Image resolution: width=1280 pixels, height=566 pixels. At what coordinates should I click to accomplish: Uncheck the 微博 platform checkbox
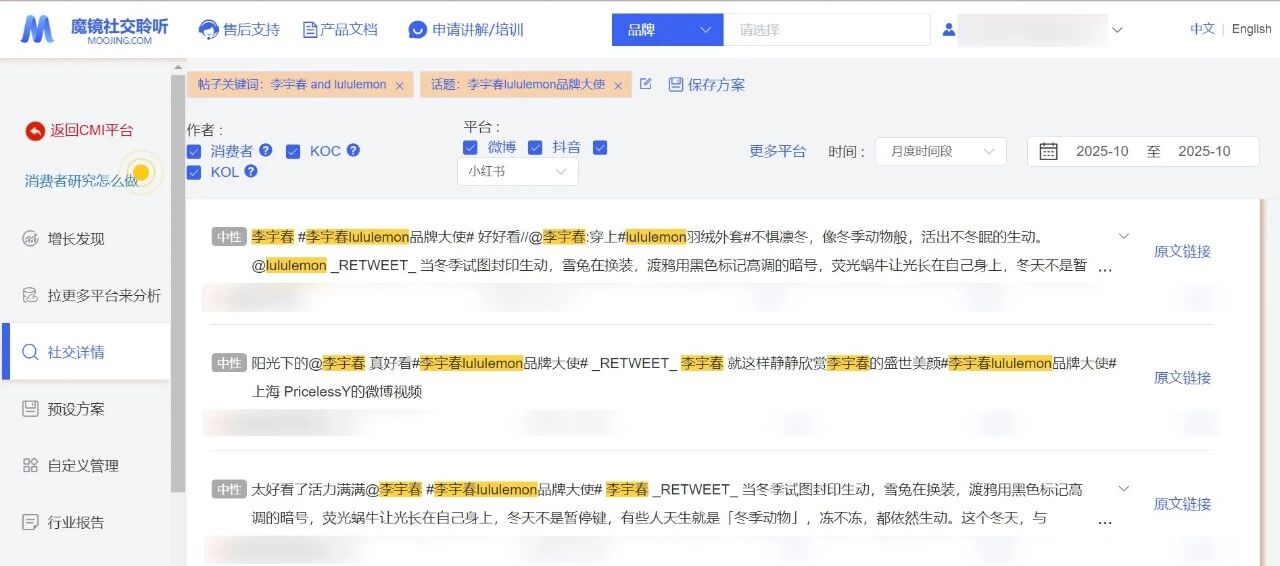pyautogui.click(x=470, y=148)
